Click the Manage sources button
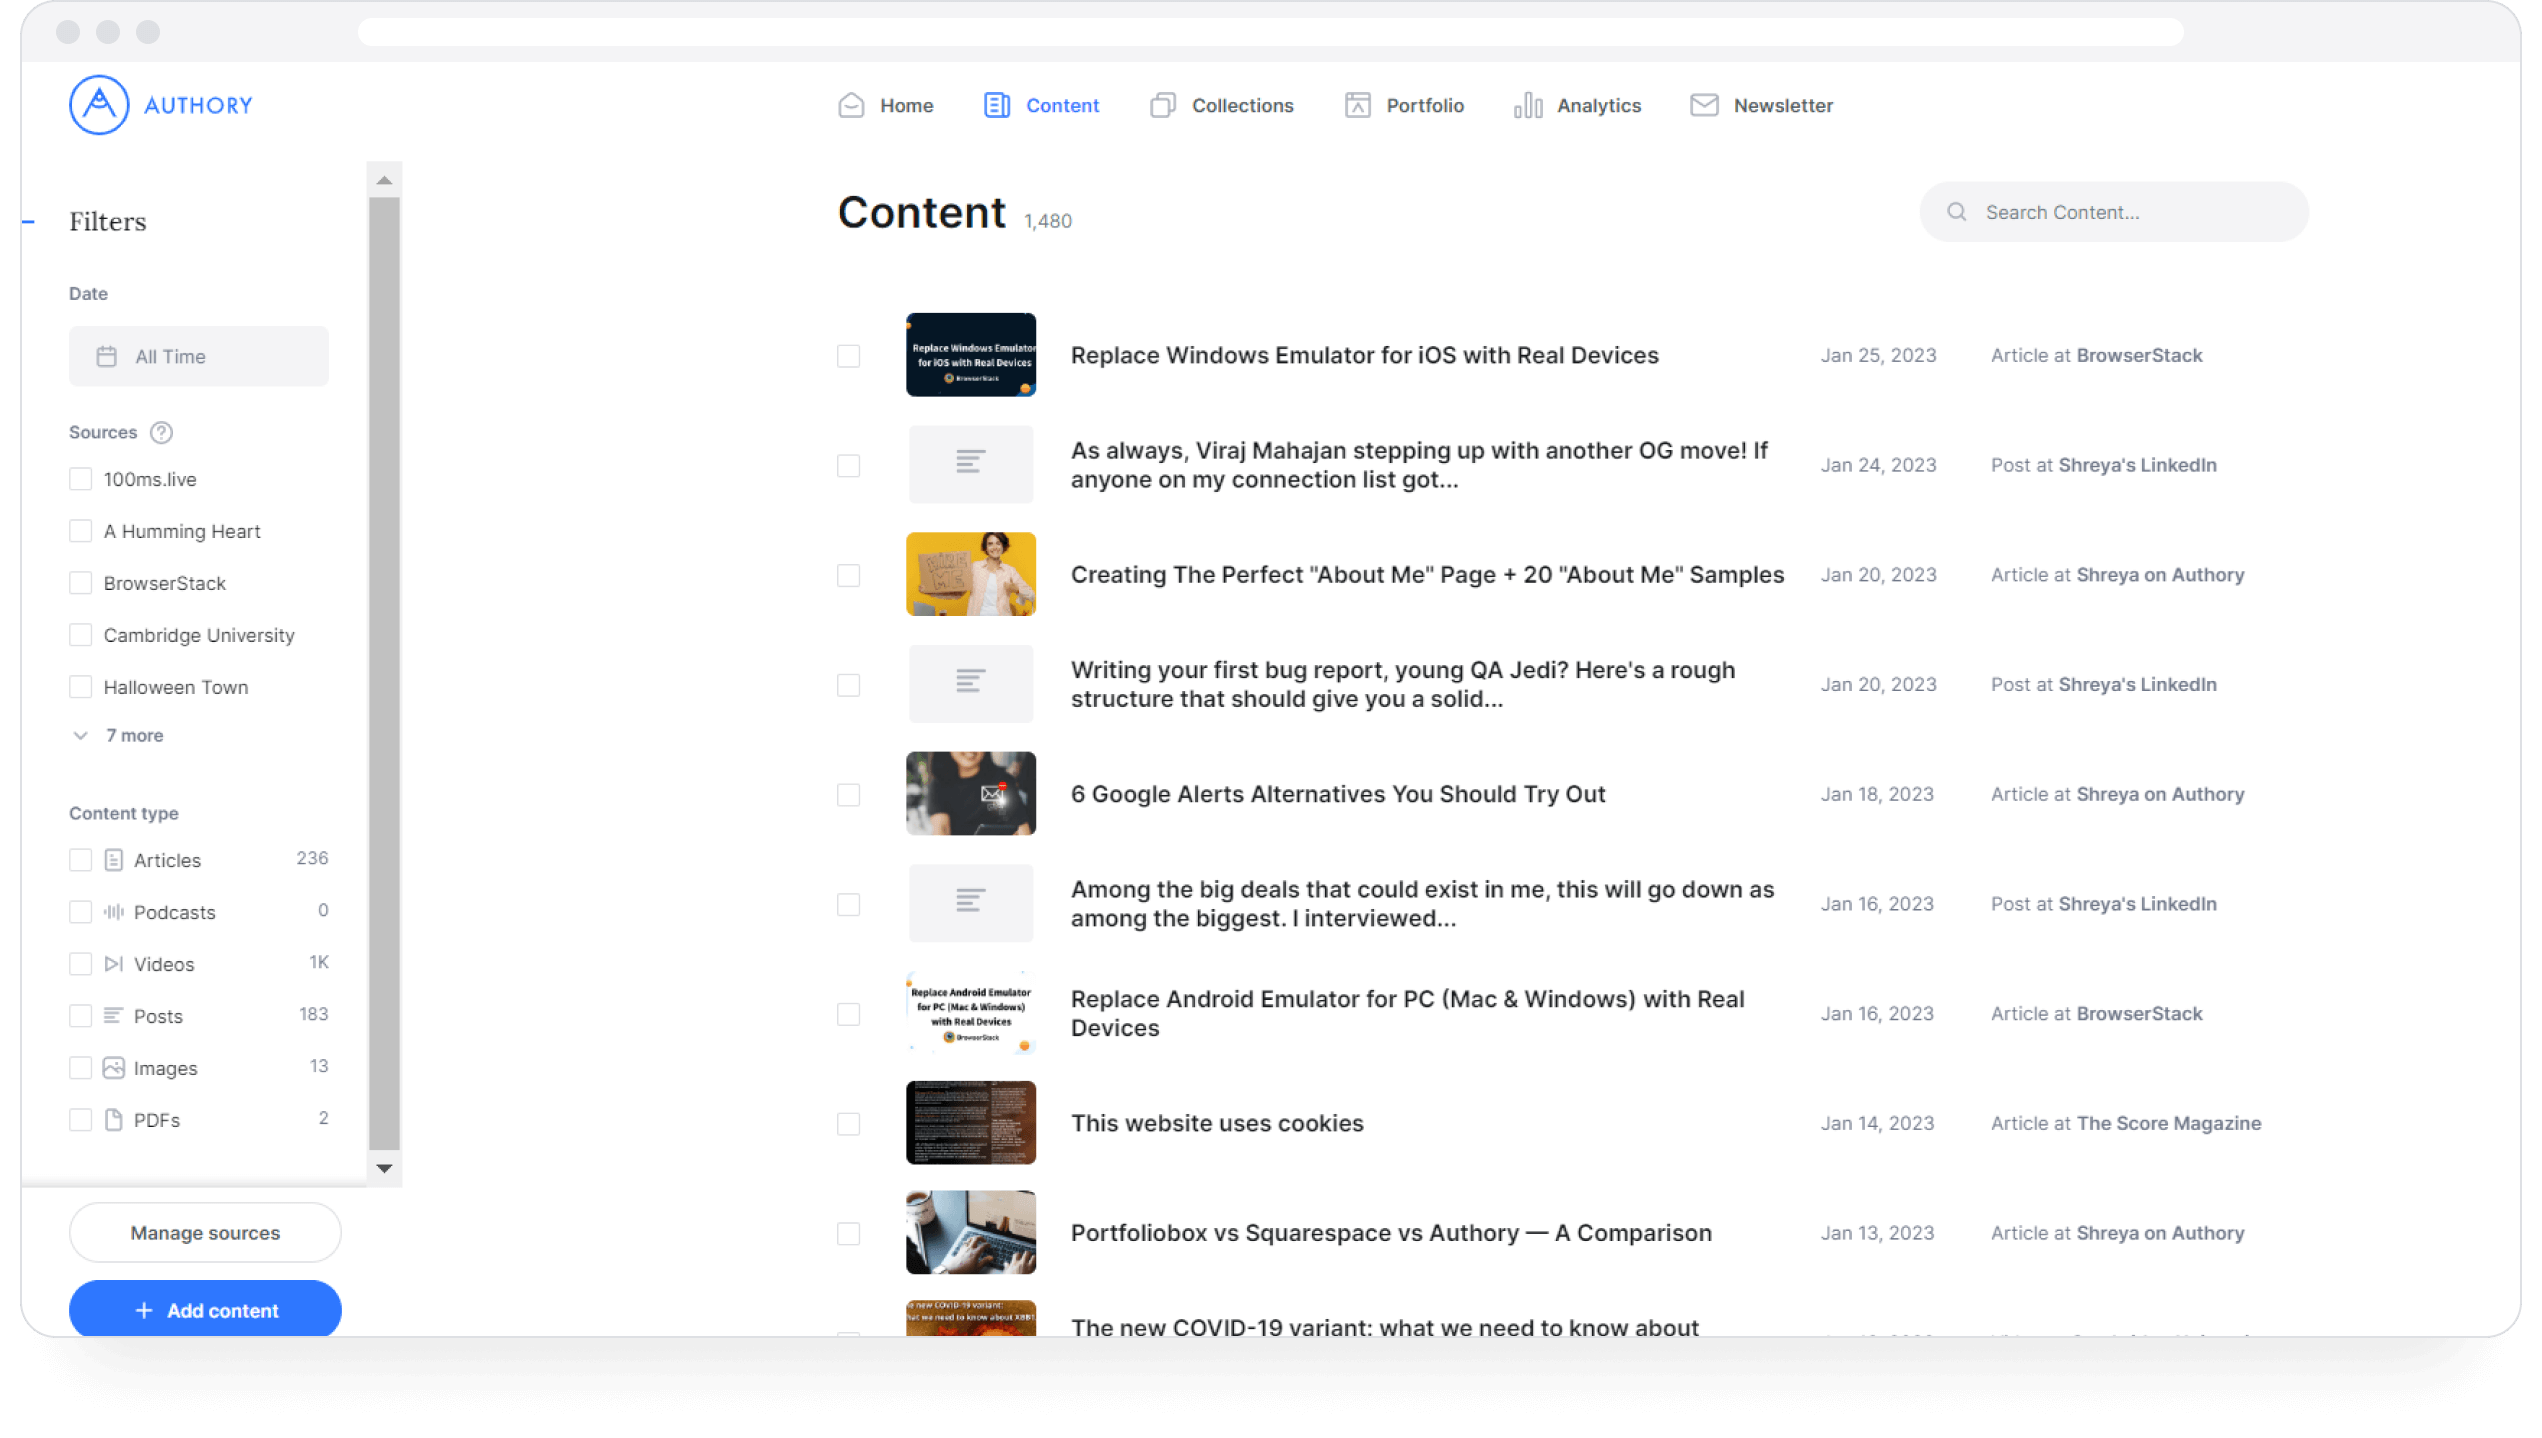This screenshot has height=1438, width=2542. [x=205, y=1233]
